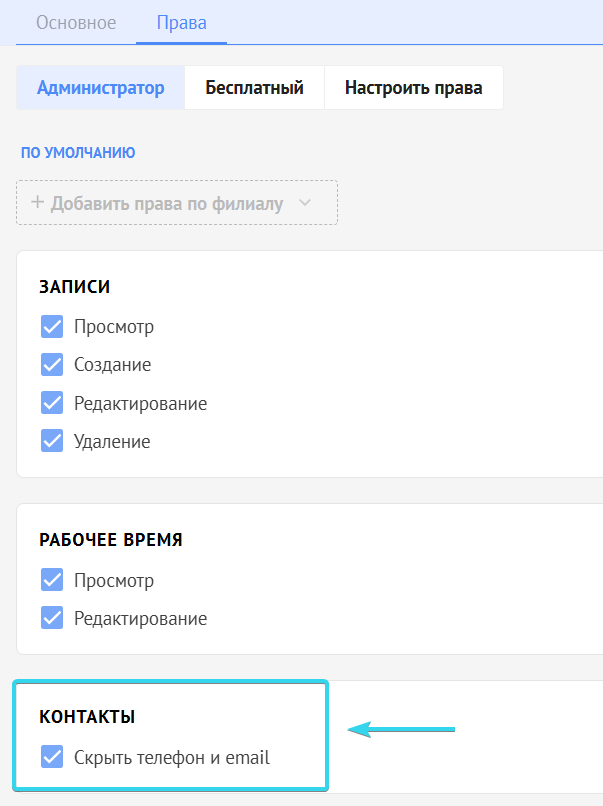This screenshot has height=806, width=603.
Task: Click the КОНТАКТЫ section heading
Action: (87, 717)
